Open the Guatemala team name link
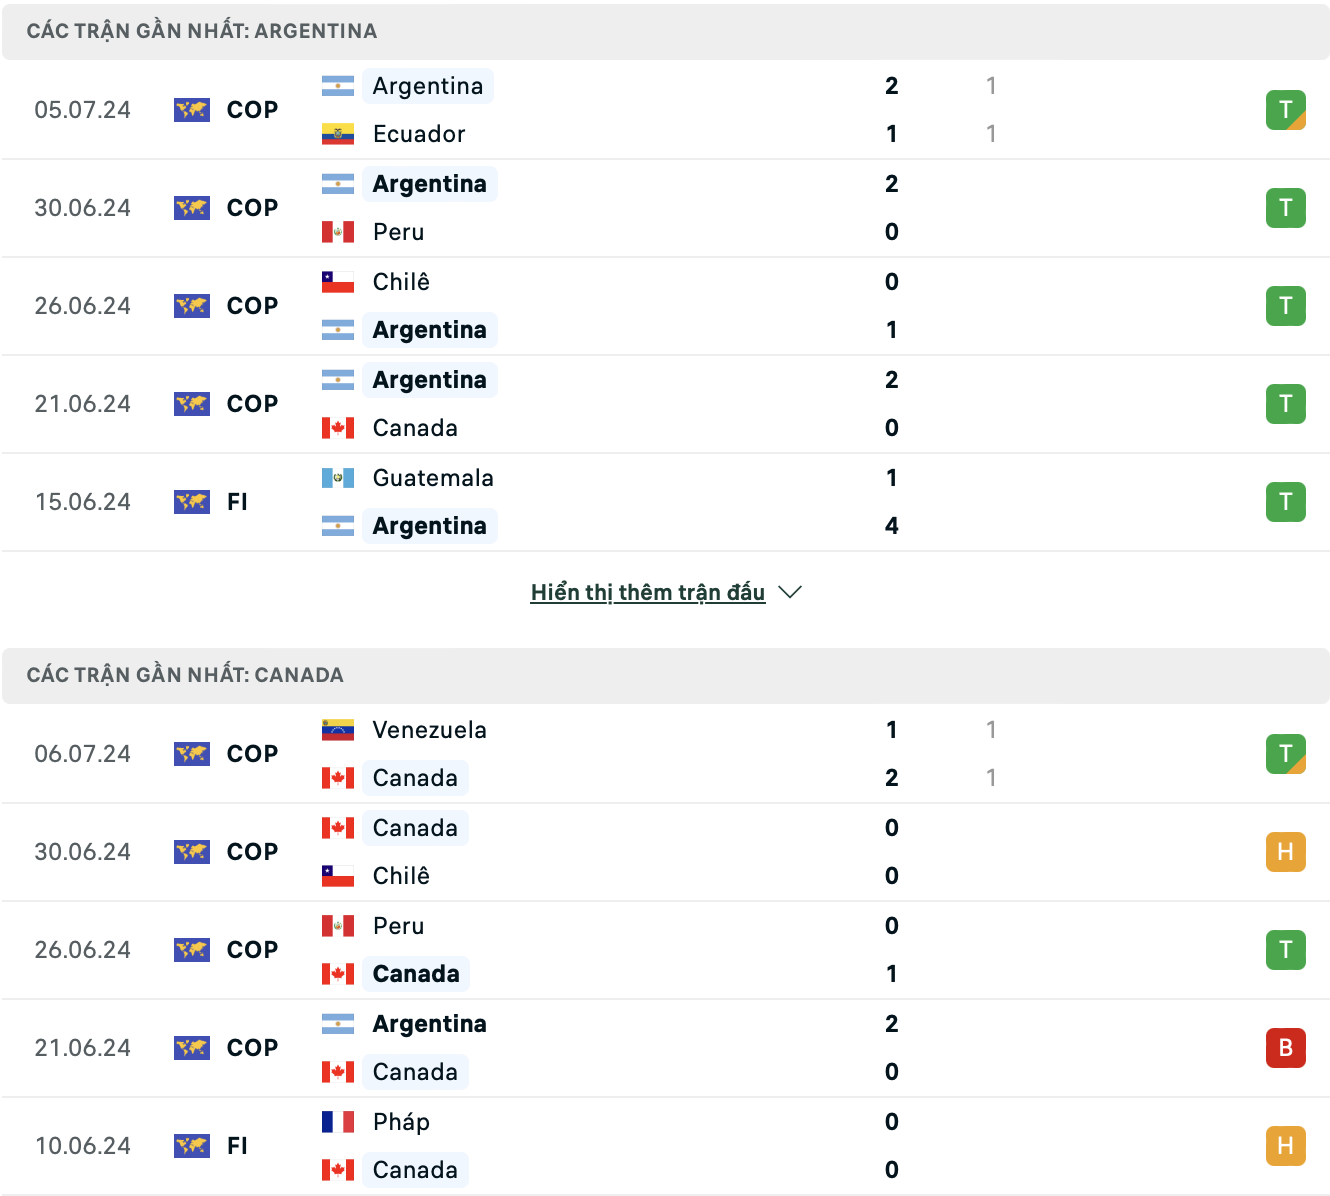Screen dimensions: 1330x1196 (433, 478)
